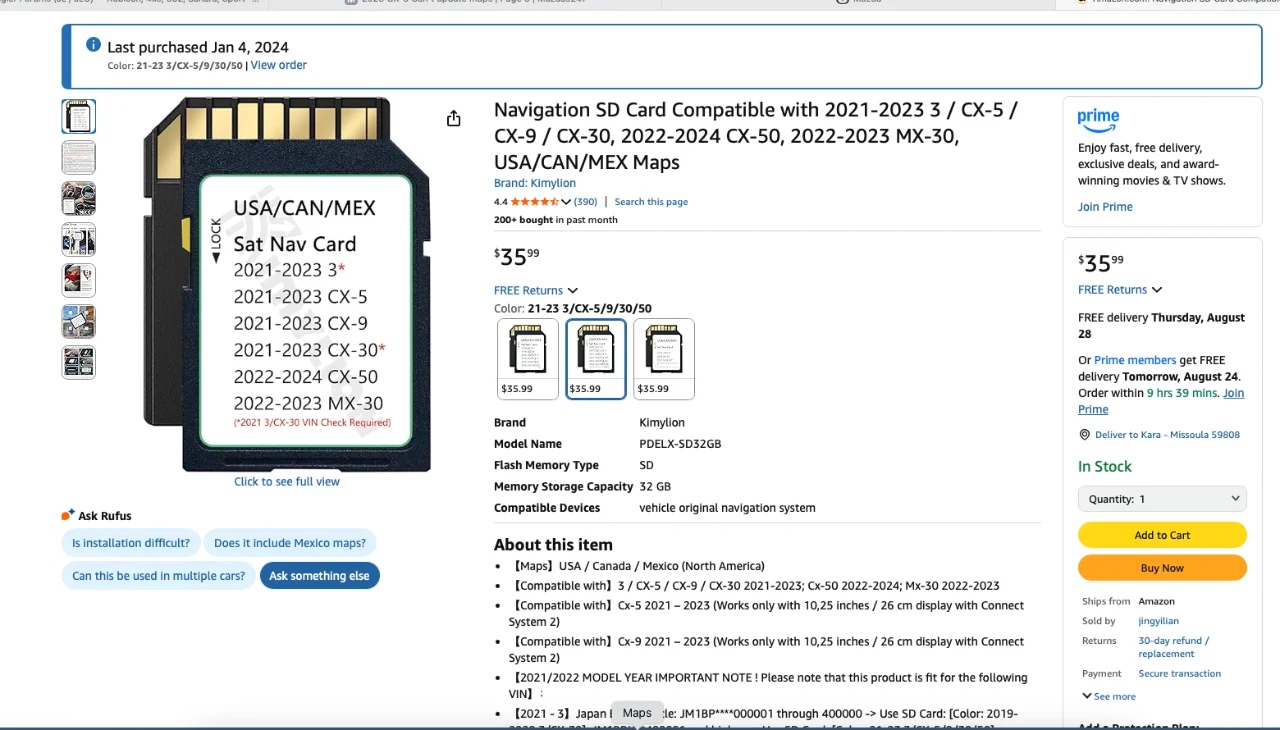1280x730 pixels.
Task: Click the About this item heading
Action: point(553,545)
